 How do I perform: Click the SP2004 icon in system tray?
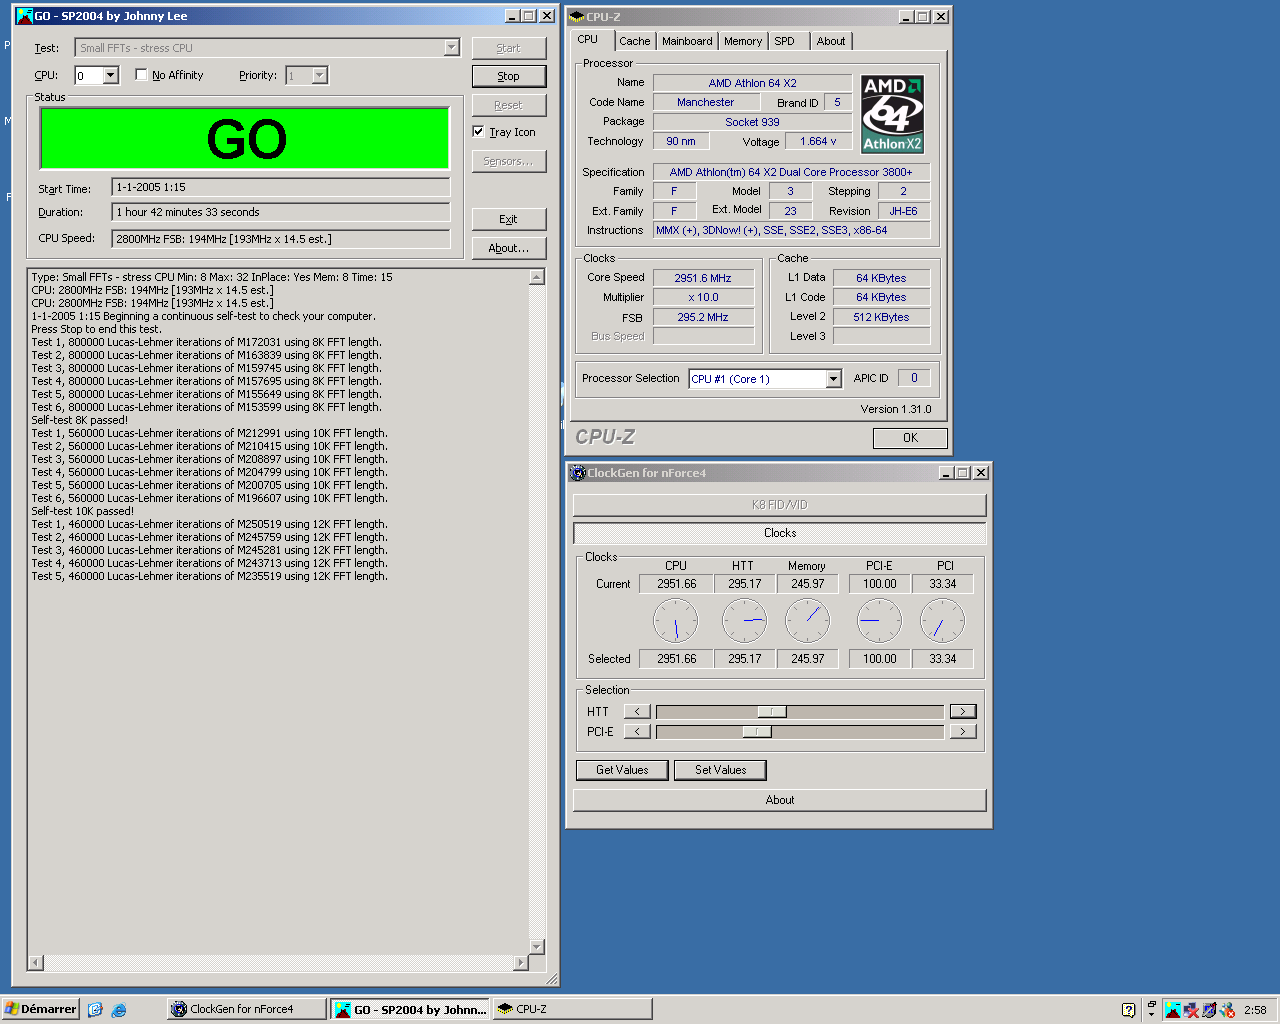click(x=1173, y=1010)
